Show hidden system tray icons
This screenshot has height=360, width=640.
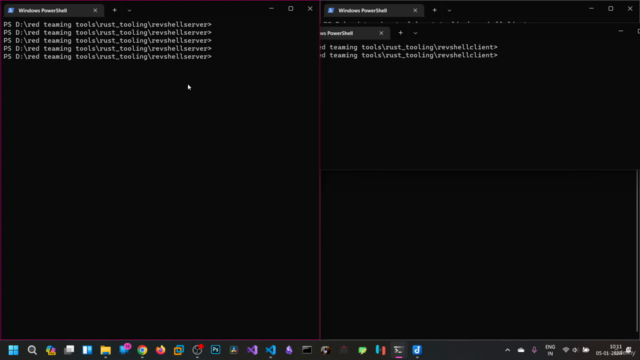coord(507,350)
